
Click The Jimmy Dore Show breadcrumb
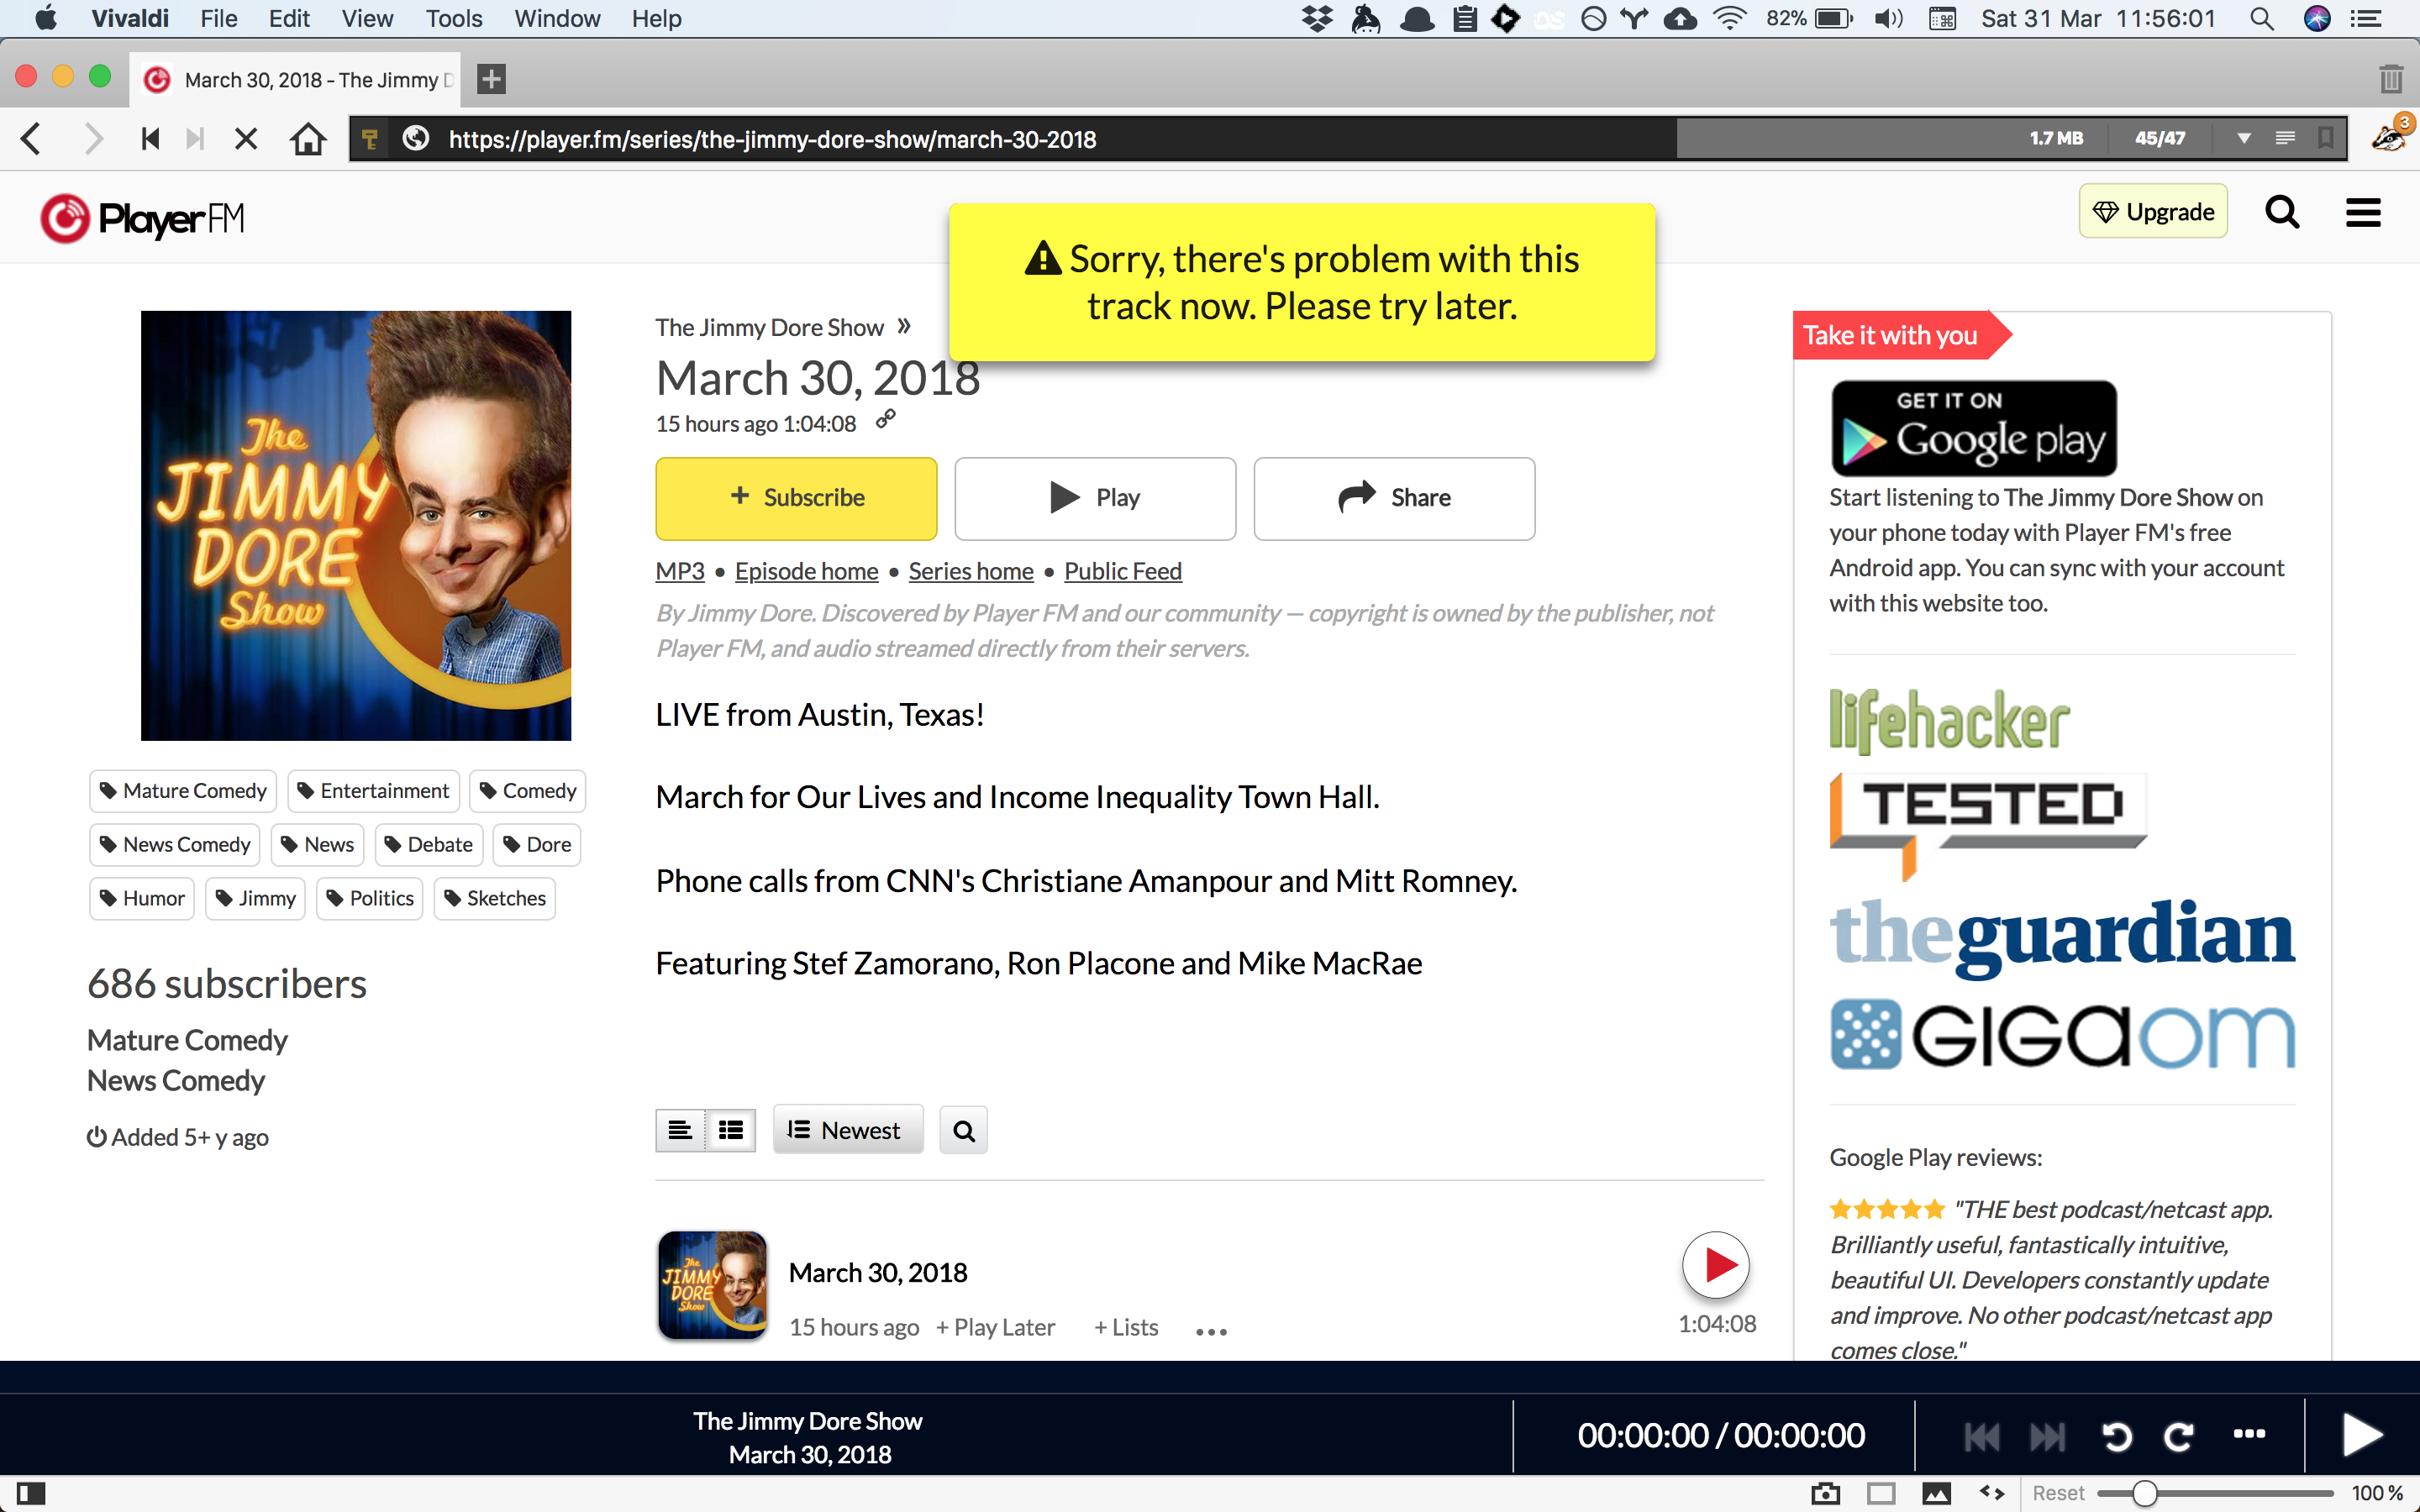click(x=770, y=327)
